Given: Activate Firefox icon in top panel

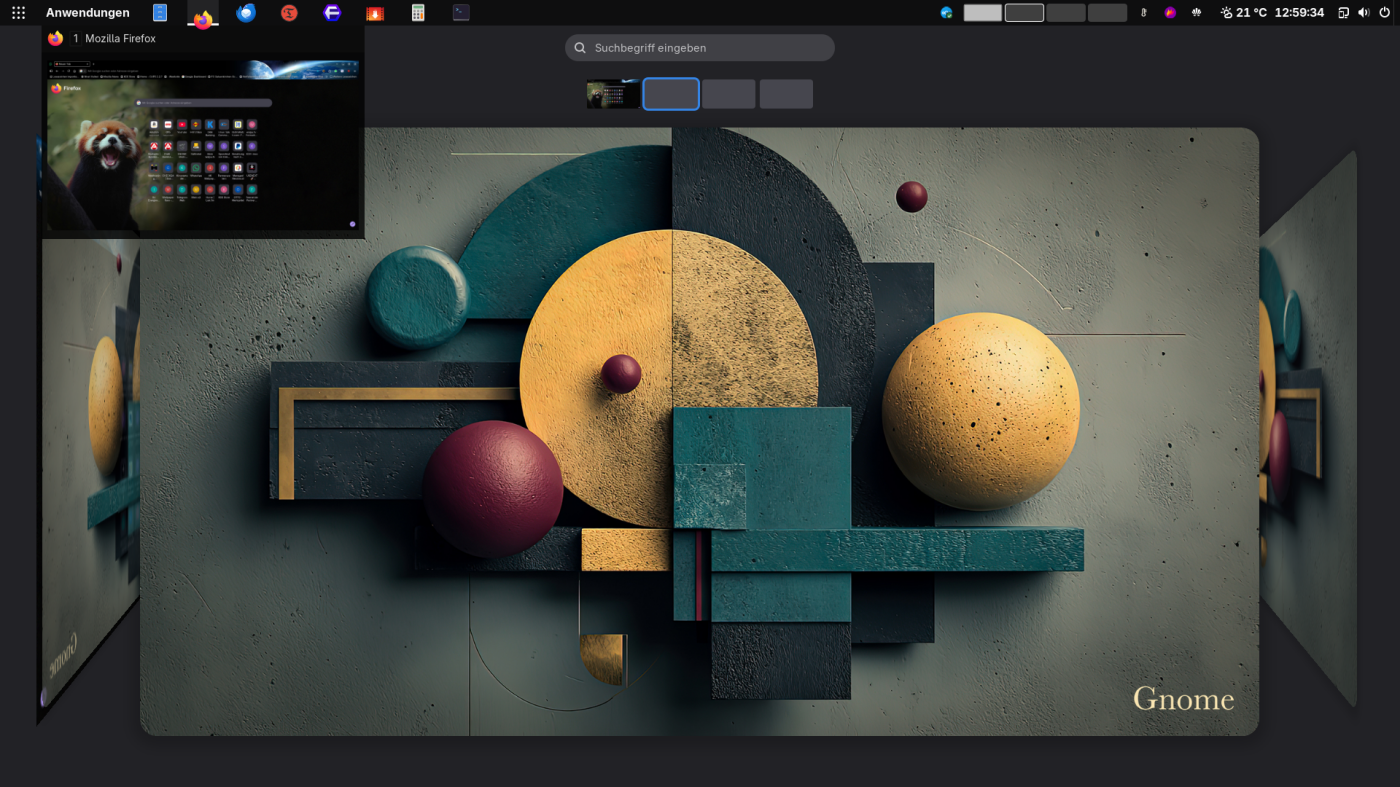Looking at the screenshot, I should coord(203,15).
